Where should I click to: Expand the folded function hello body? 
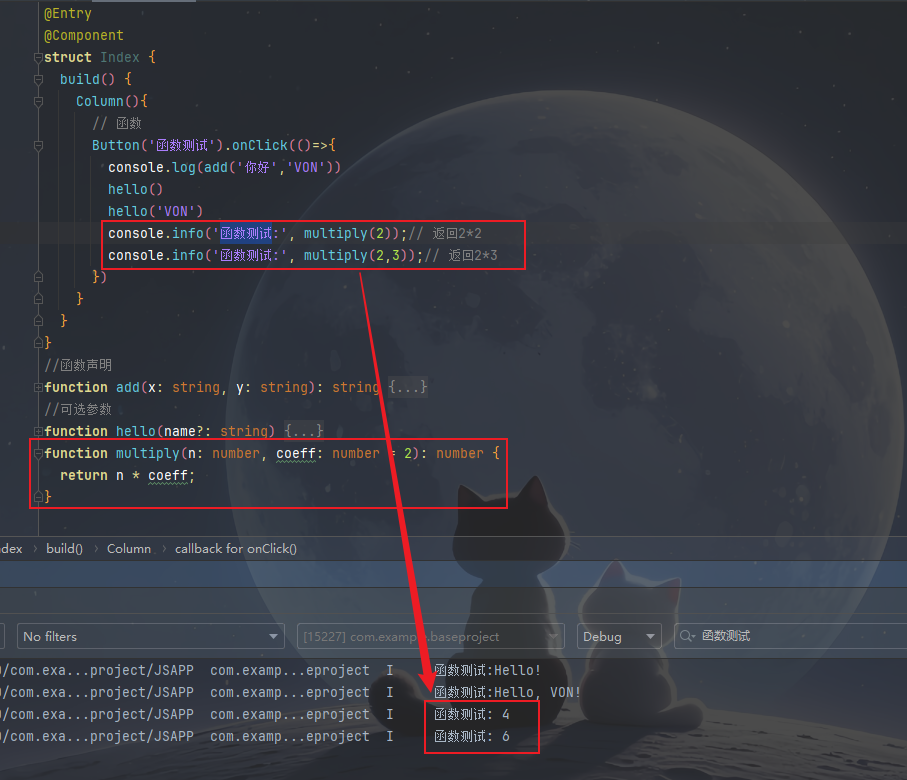(x=38, y=431)
